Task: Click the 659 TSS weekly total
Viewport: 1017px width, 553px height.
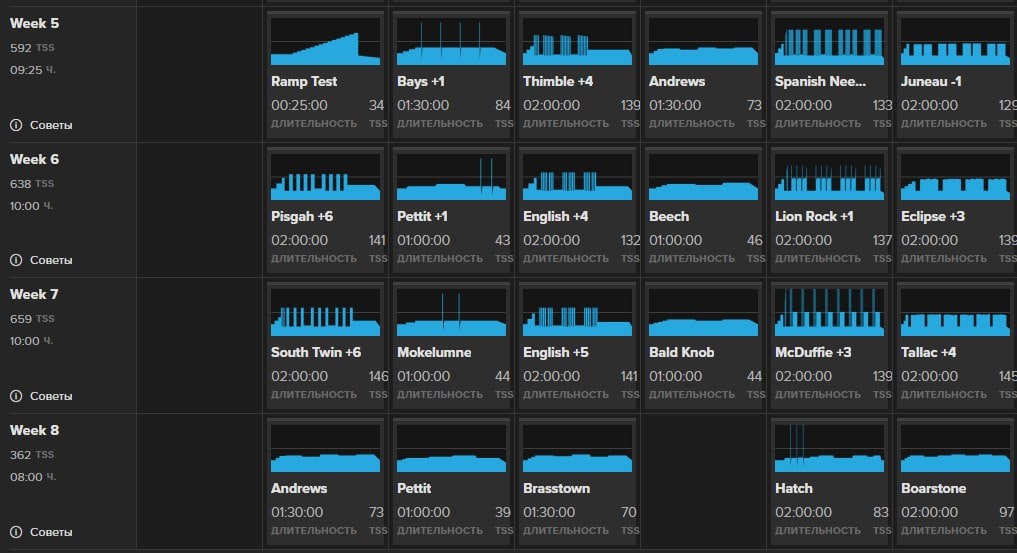Action: point(32,319)
